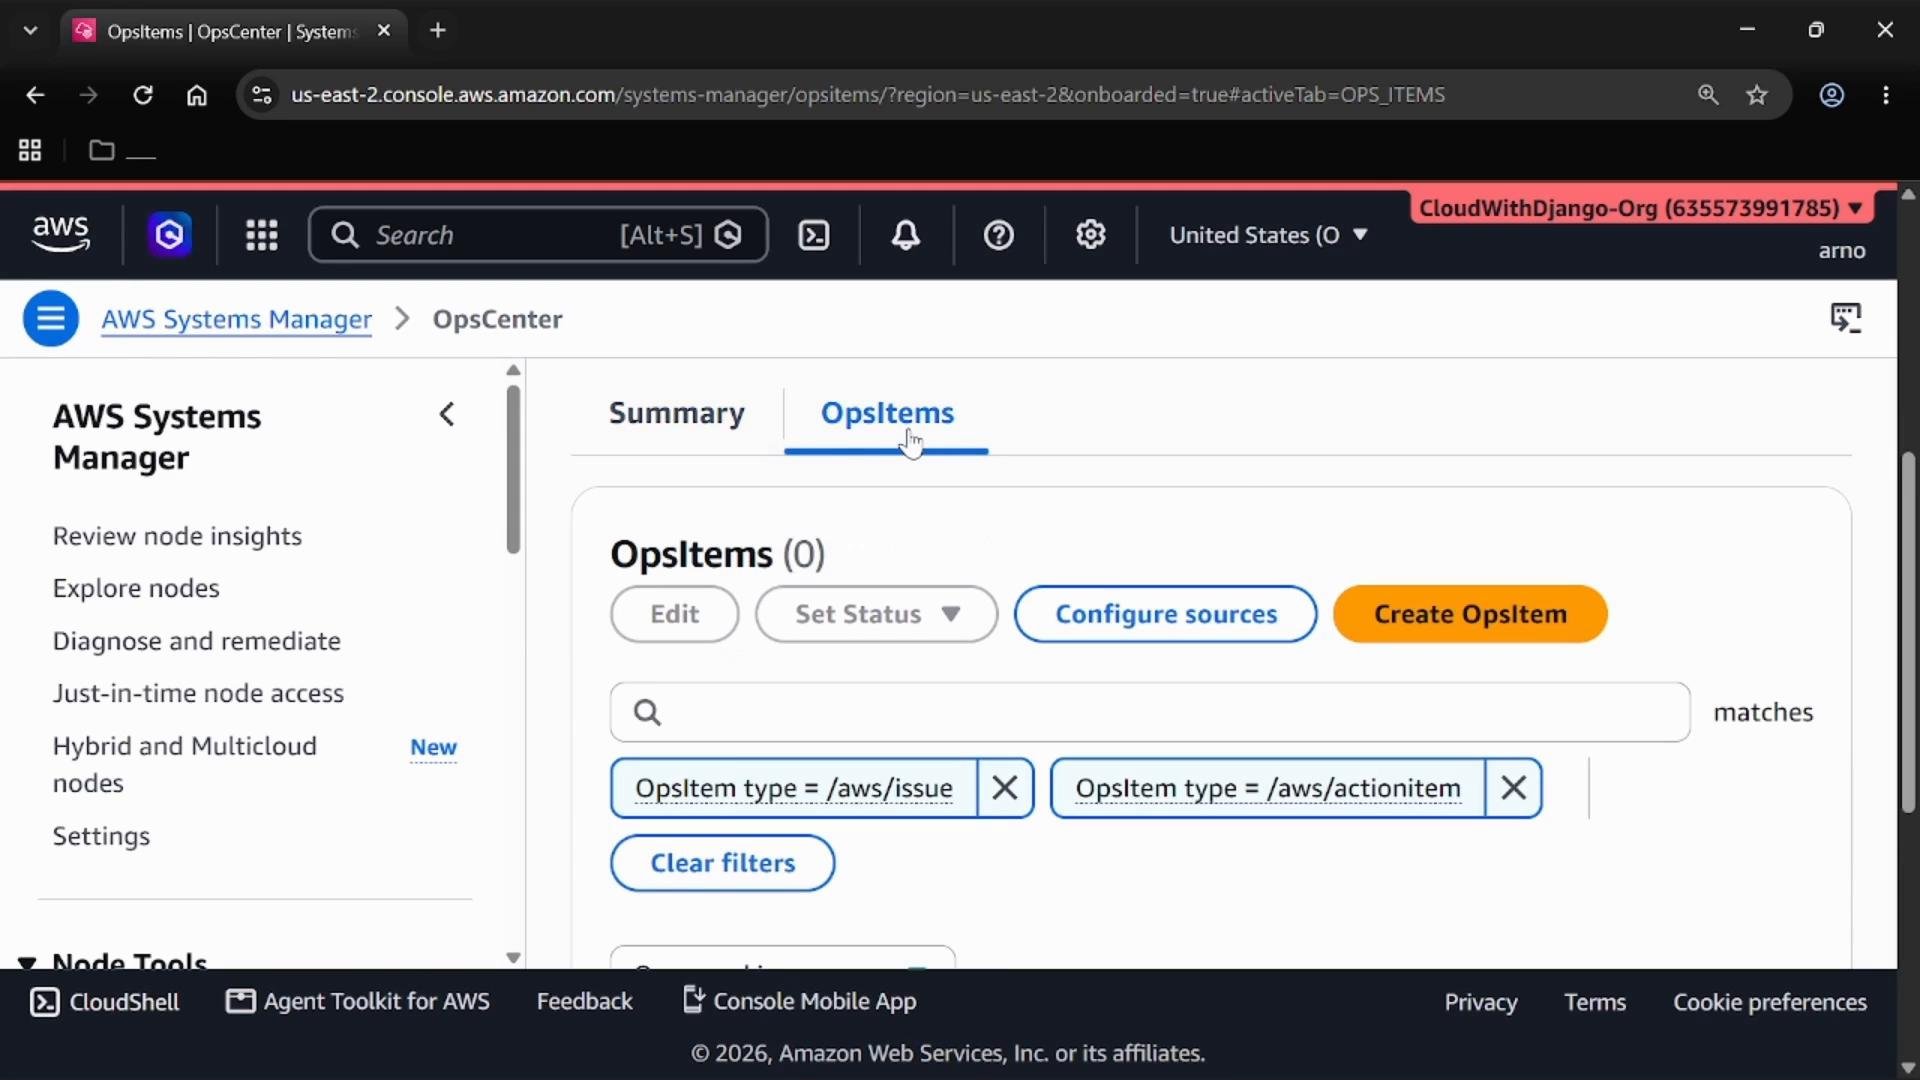Go to the browser home page
This screenshot has height=1080, width=1920.
pos(197,95)
